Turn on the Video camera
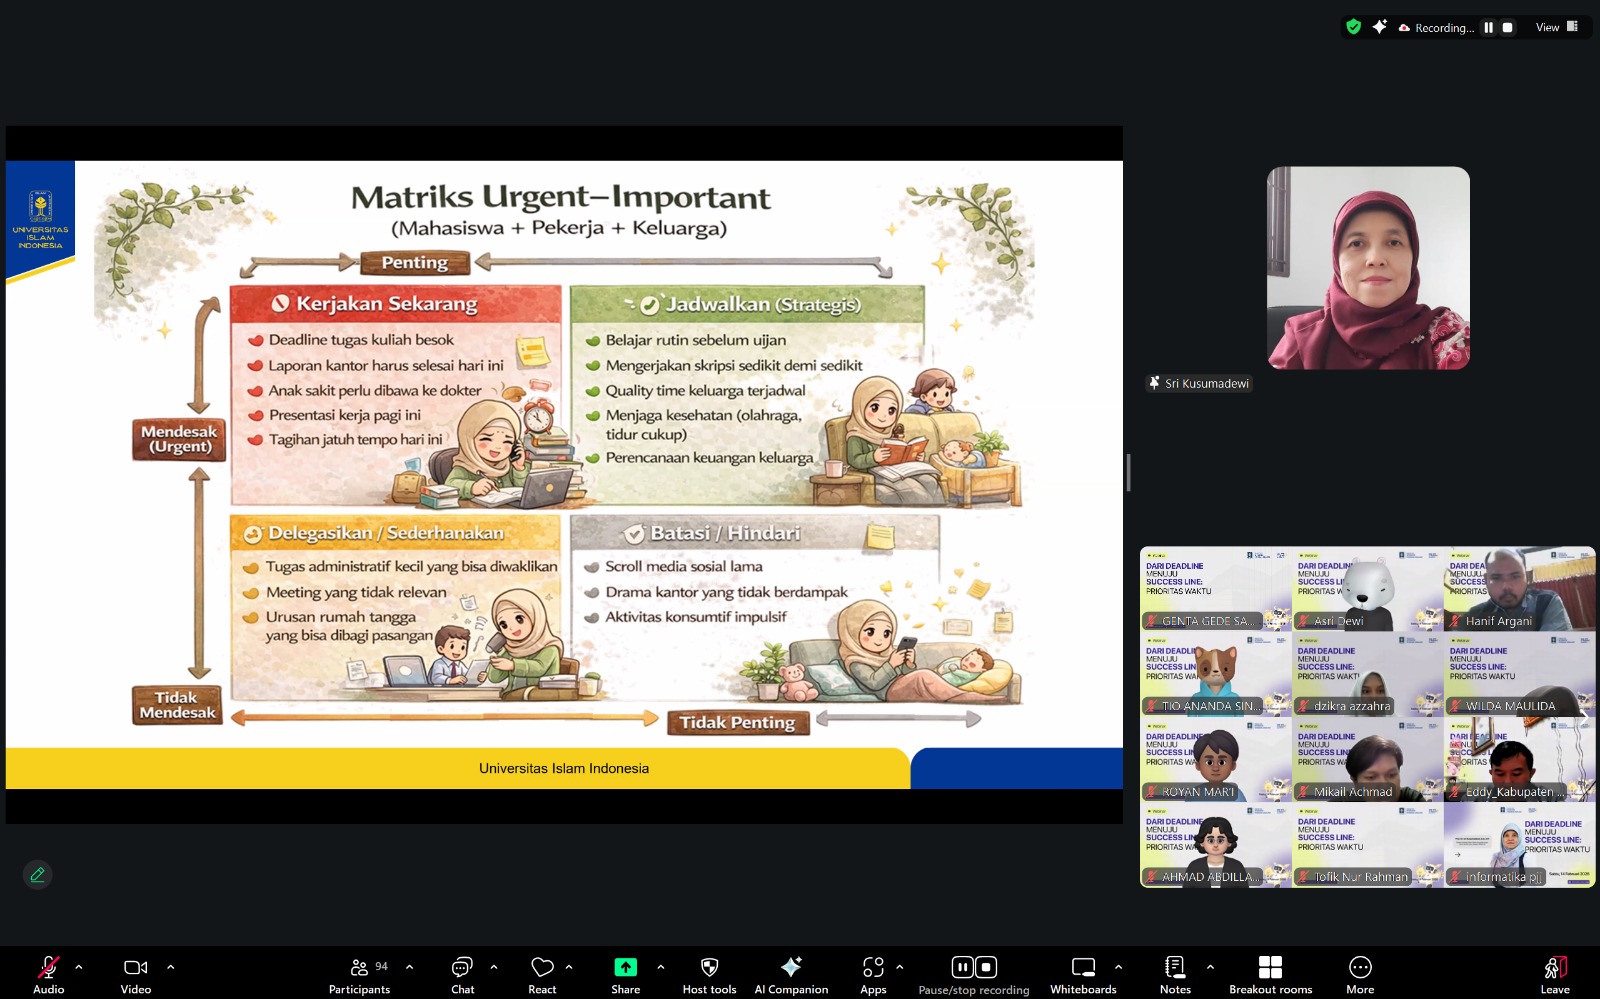The width and height of the screenshot is (1600, 999). pos(136,974)
